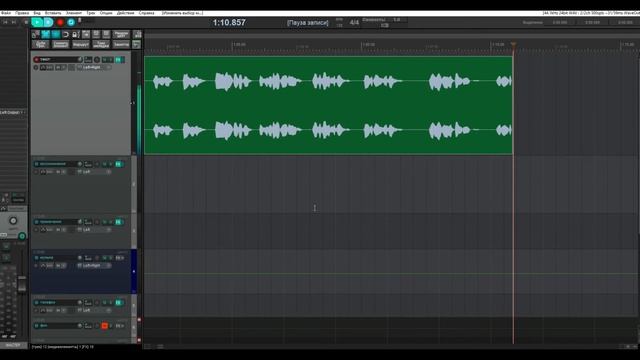
Task: Click the go-to-project-end transport button
Action: click(14, 22)
